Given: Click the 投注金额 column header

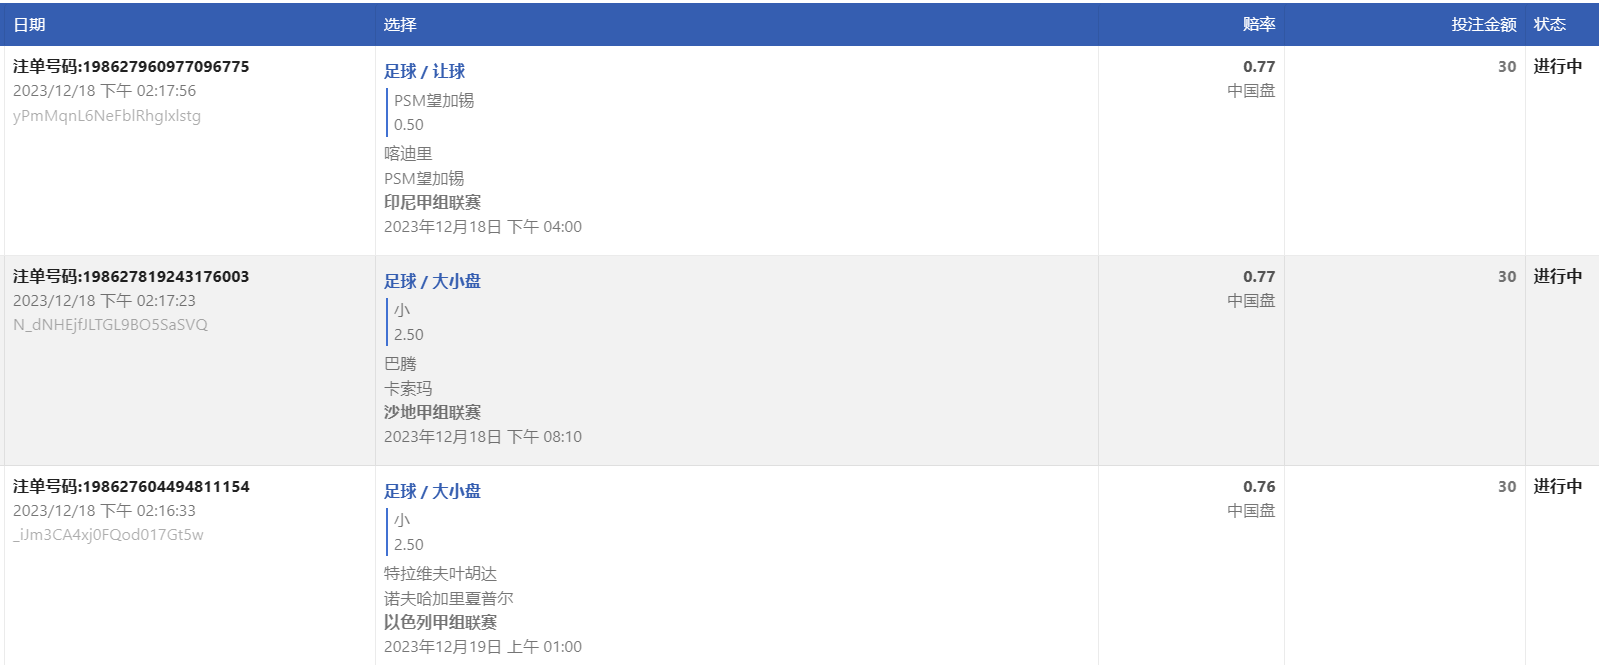Looking at the screenshot, I should (x=1484, y=25).
